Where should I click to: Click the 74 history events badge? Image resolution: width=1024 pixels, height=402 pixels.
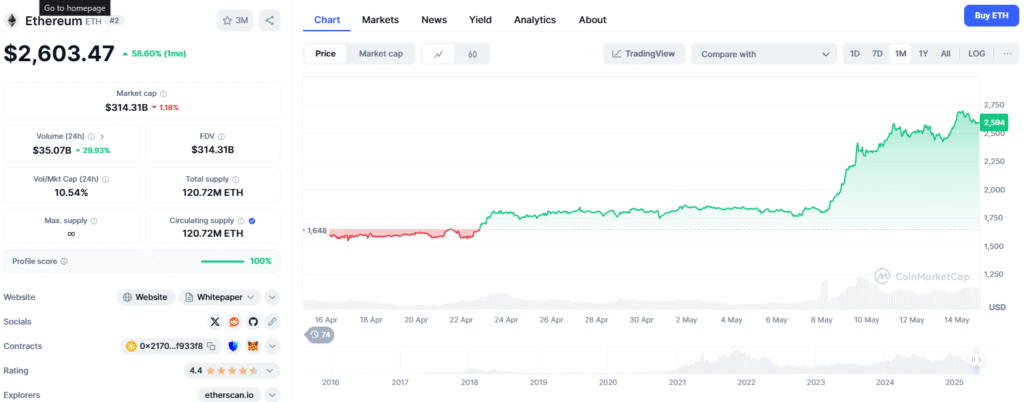[x=319, y=334]
